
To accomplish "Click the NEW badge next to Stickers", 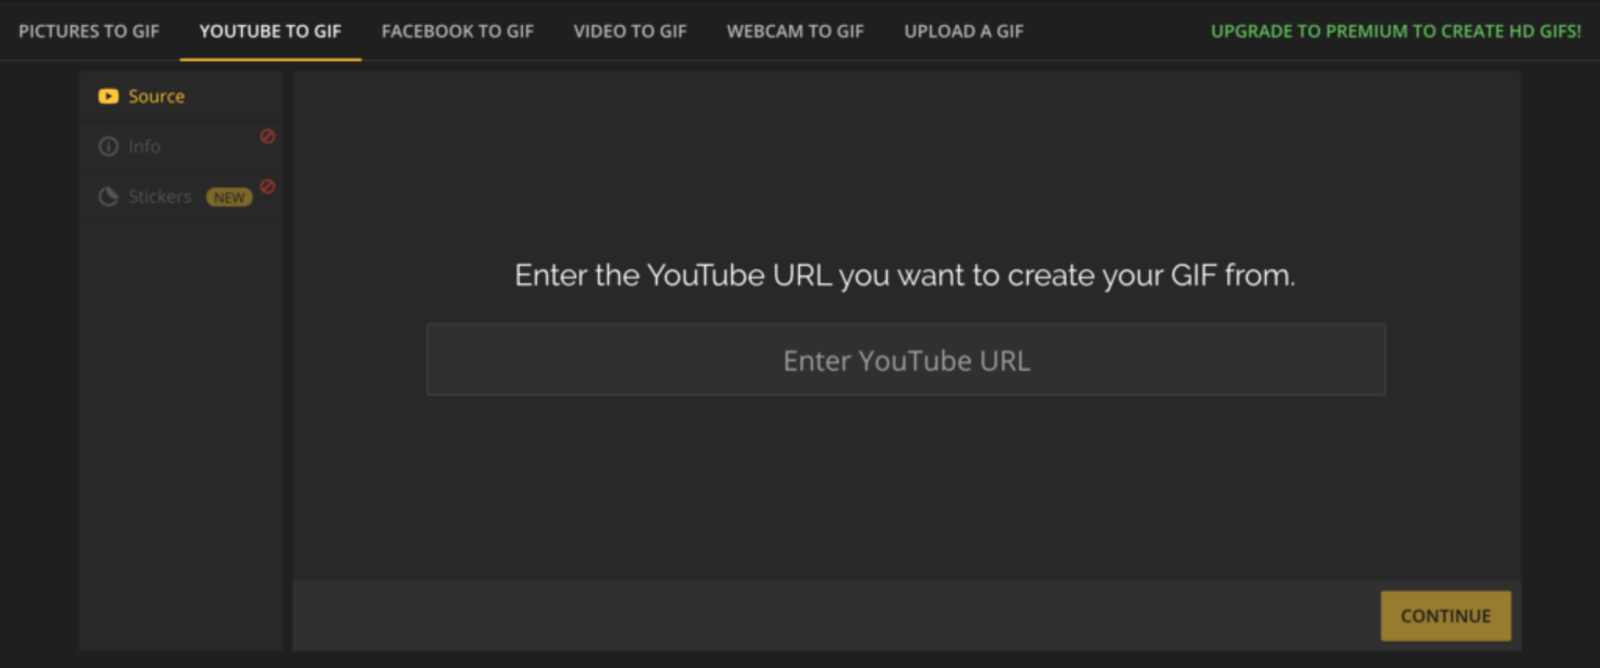I will 229,198.
